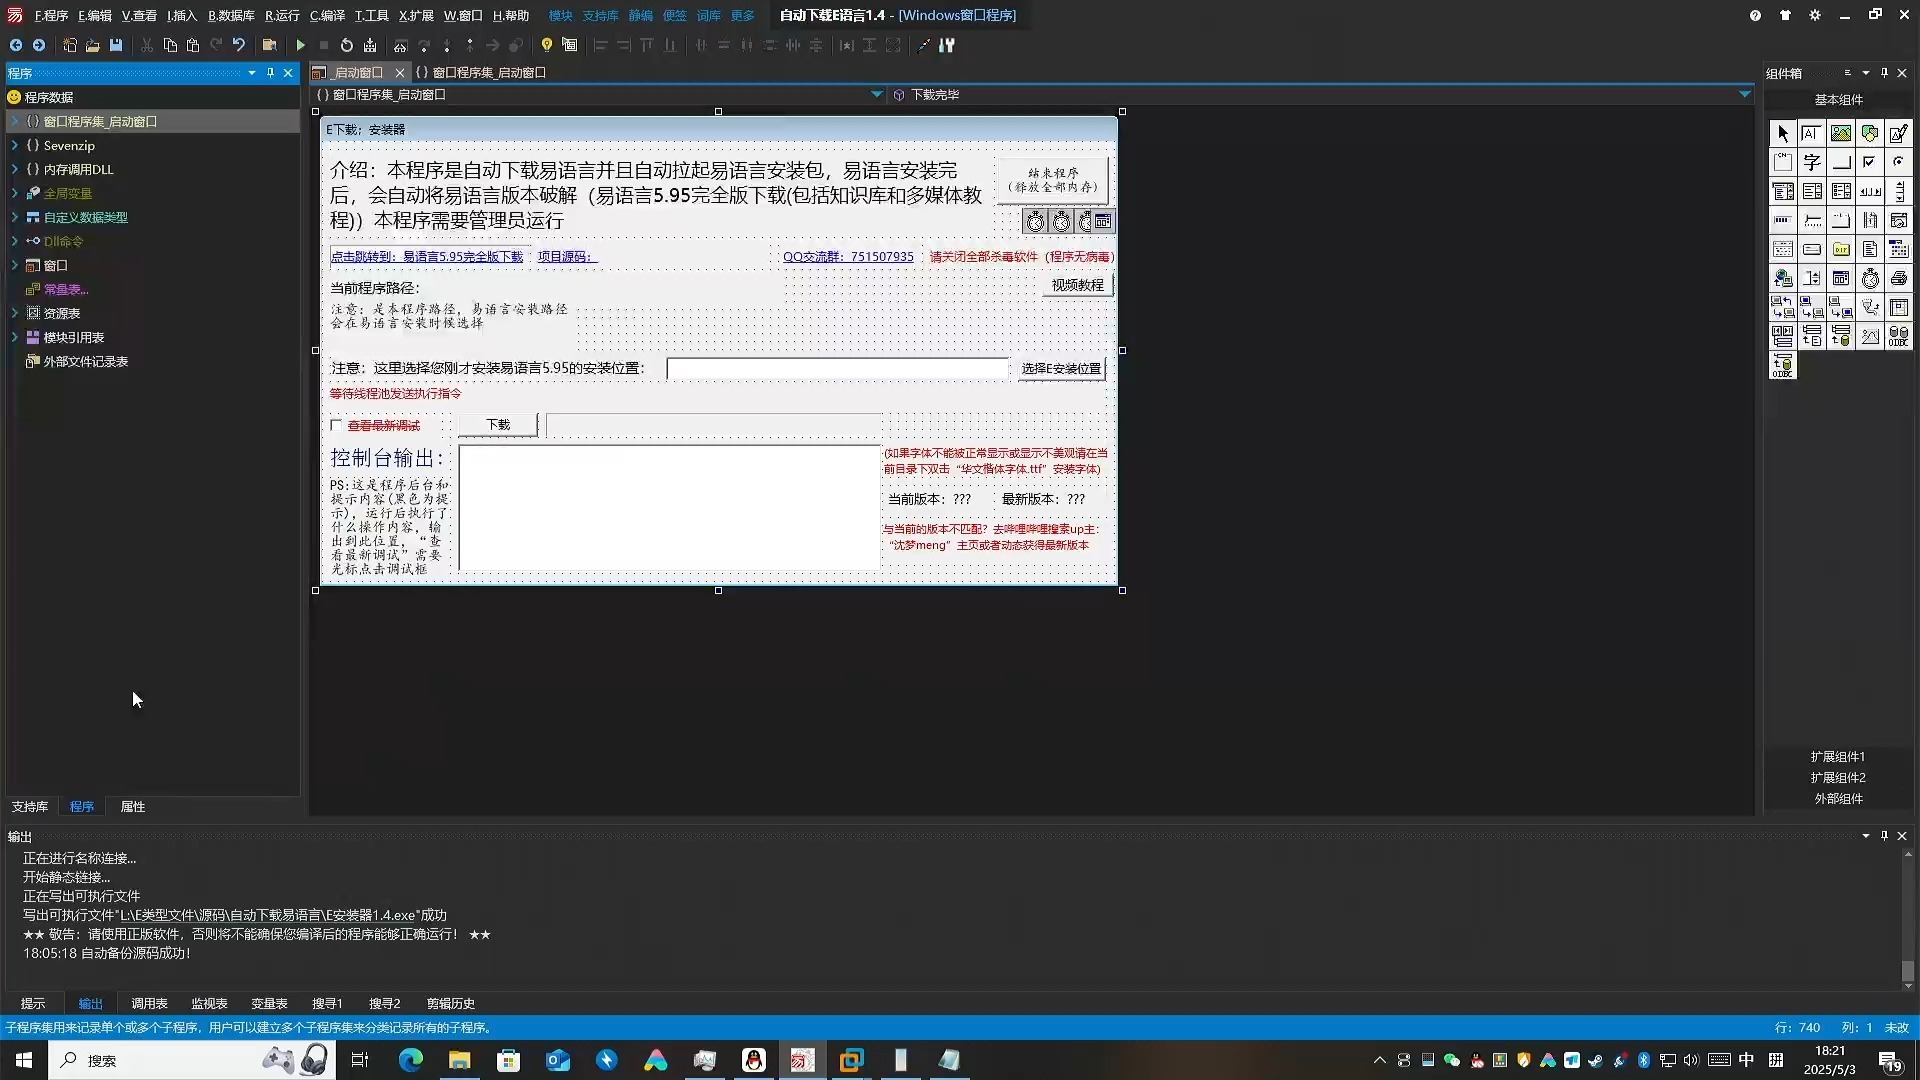The width and height of the screenshot is (1920, 1080).
Task: Select the printer component in toolbox
Action: pos(1899,278)
